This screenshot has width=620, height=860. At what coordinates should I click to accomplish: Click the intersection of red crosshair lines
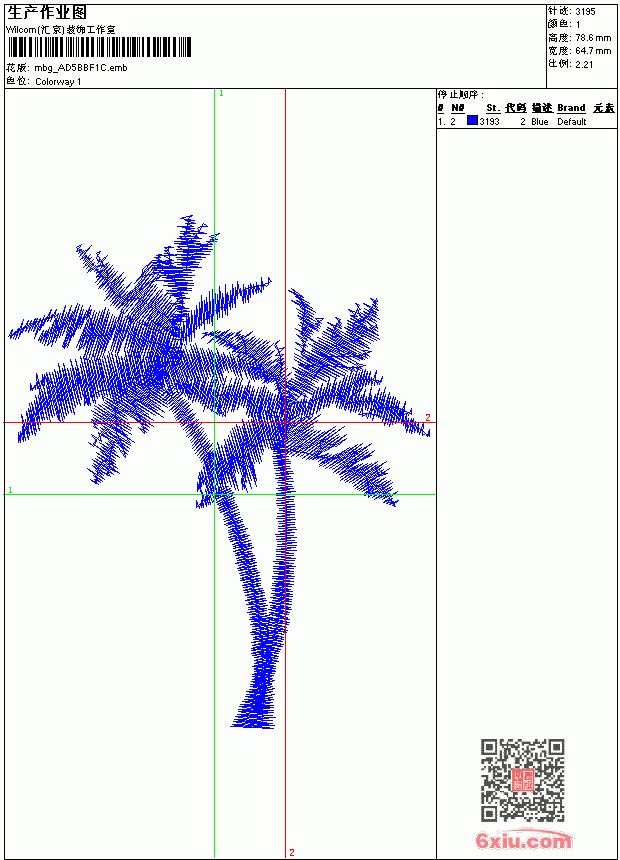[285, 422]
